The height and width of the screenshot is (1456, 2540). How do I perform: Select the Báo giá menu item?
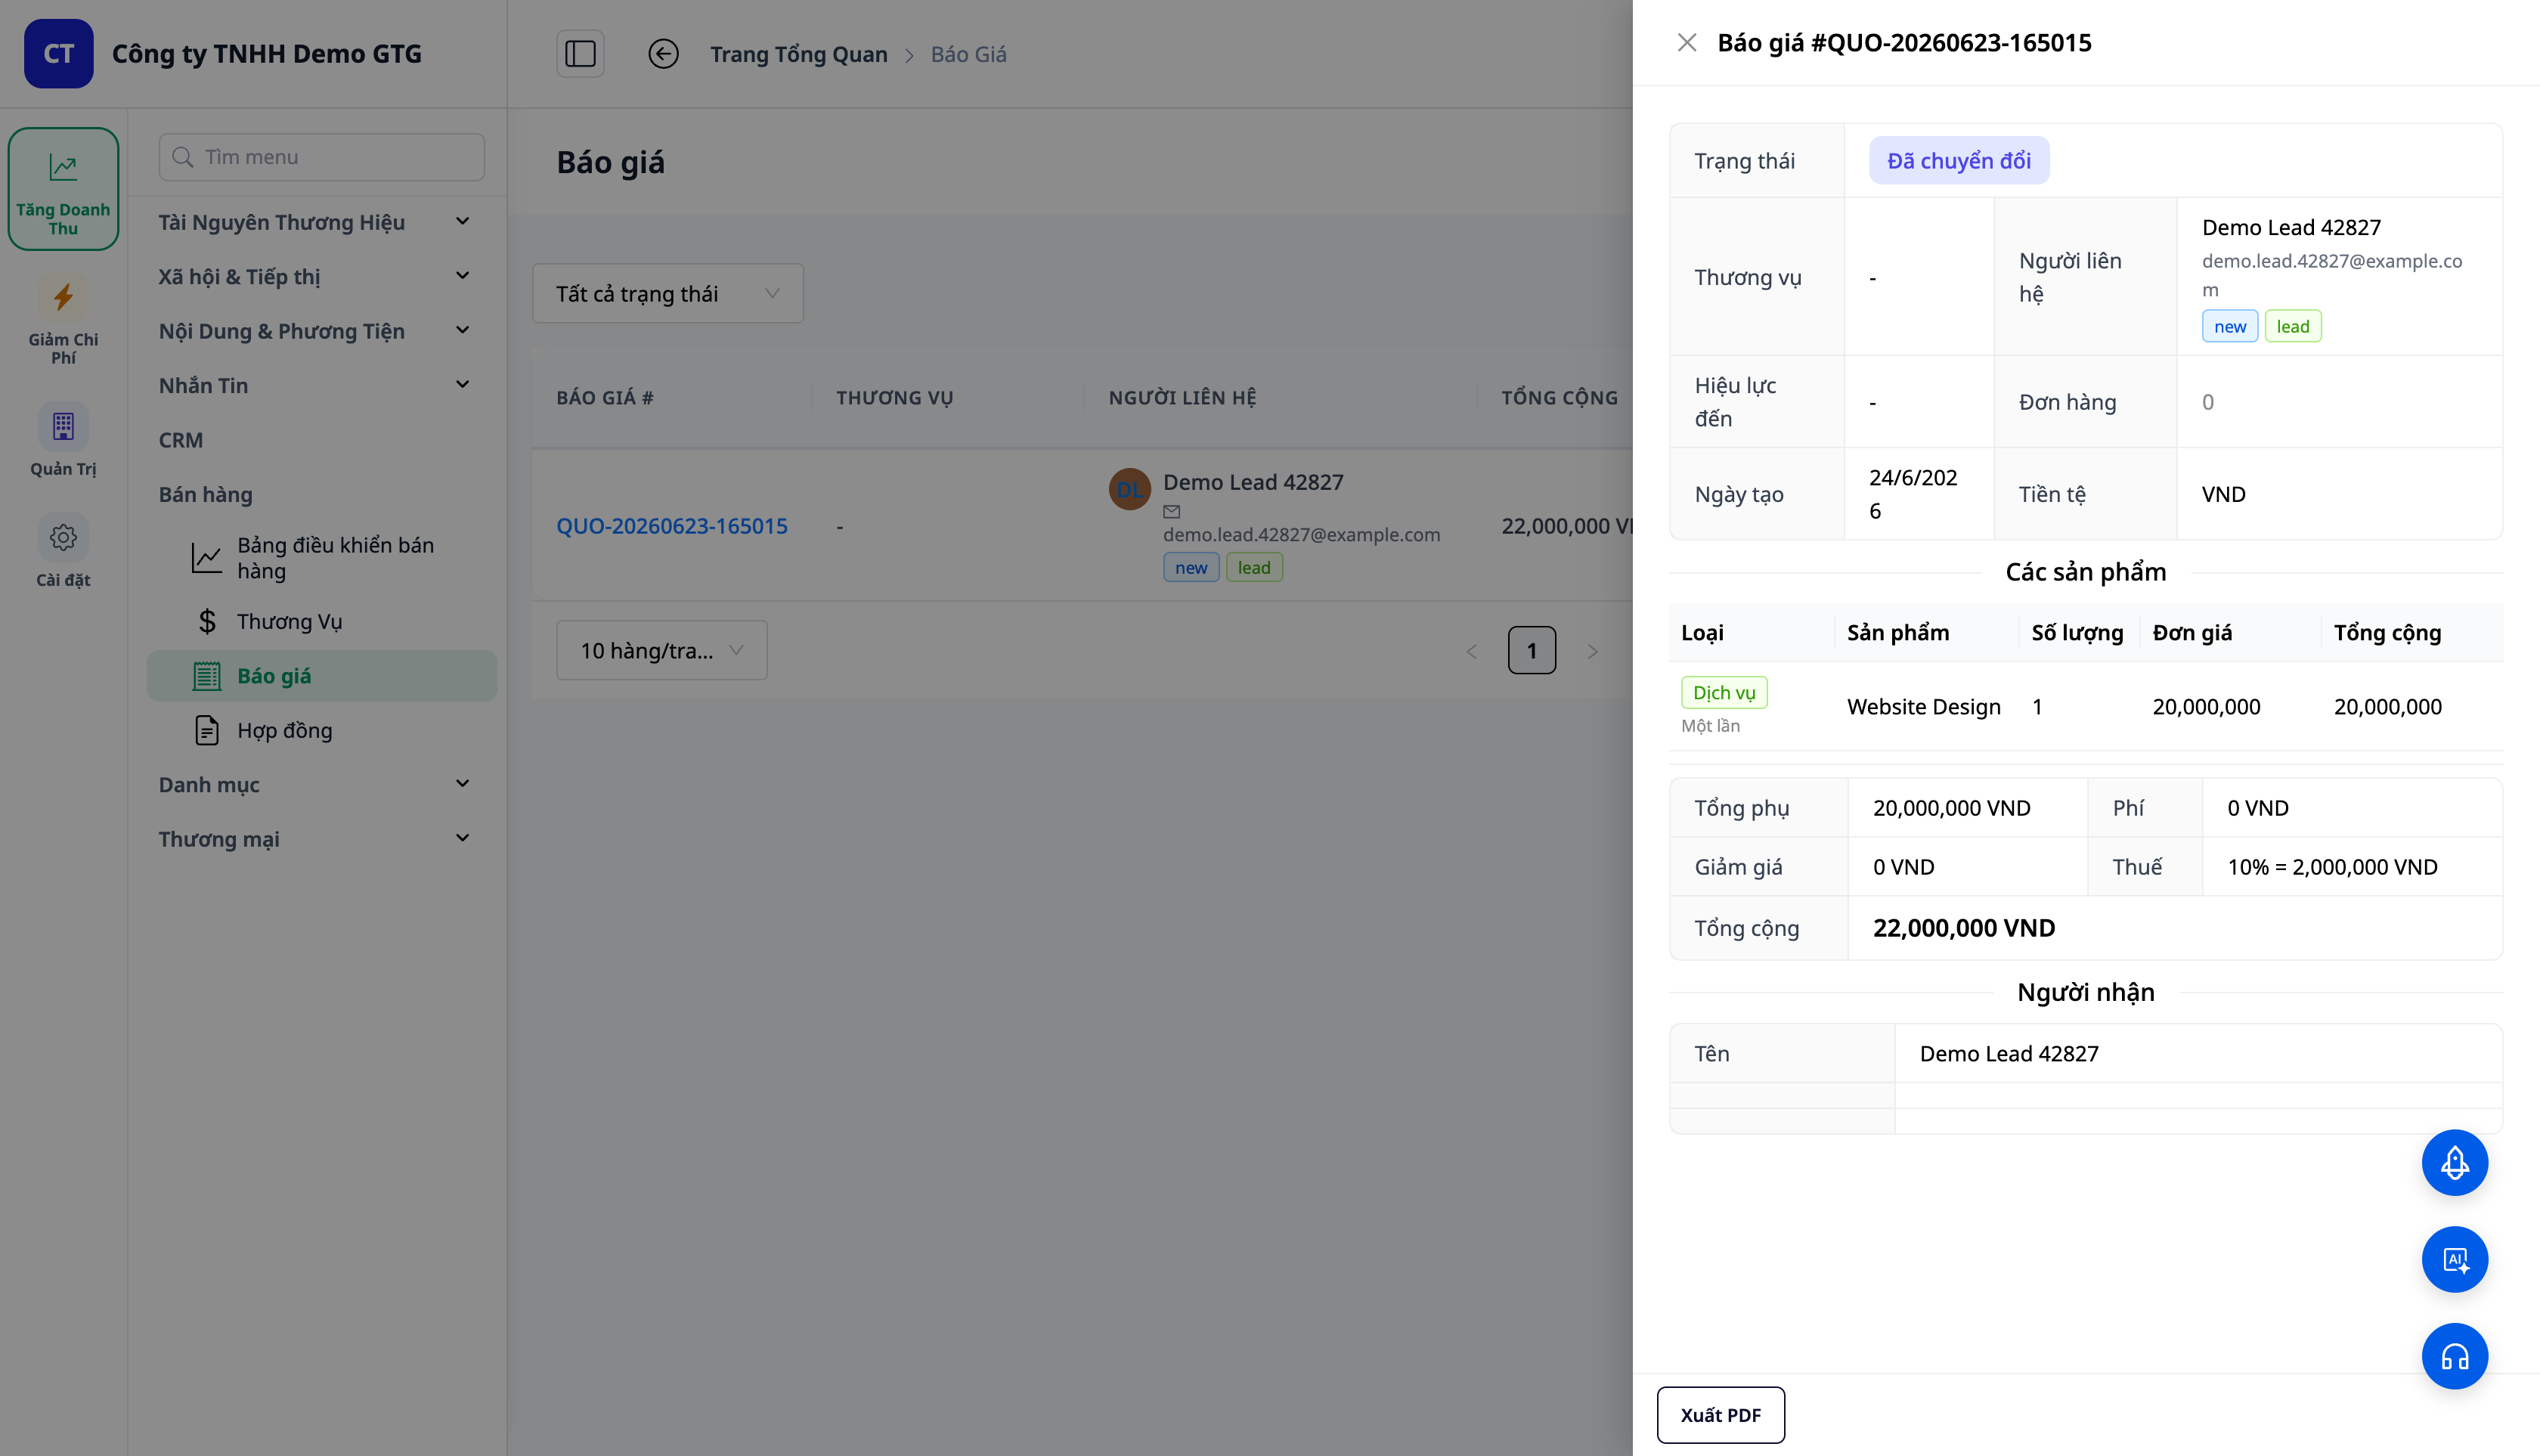[x=322, y=676]
